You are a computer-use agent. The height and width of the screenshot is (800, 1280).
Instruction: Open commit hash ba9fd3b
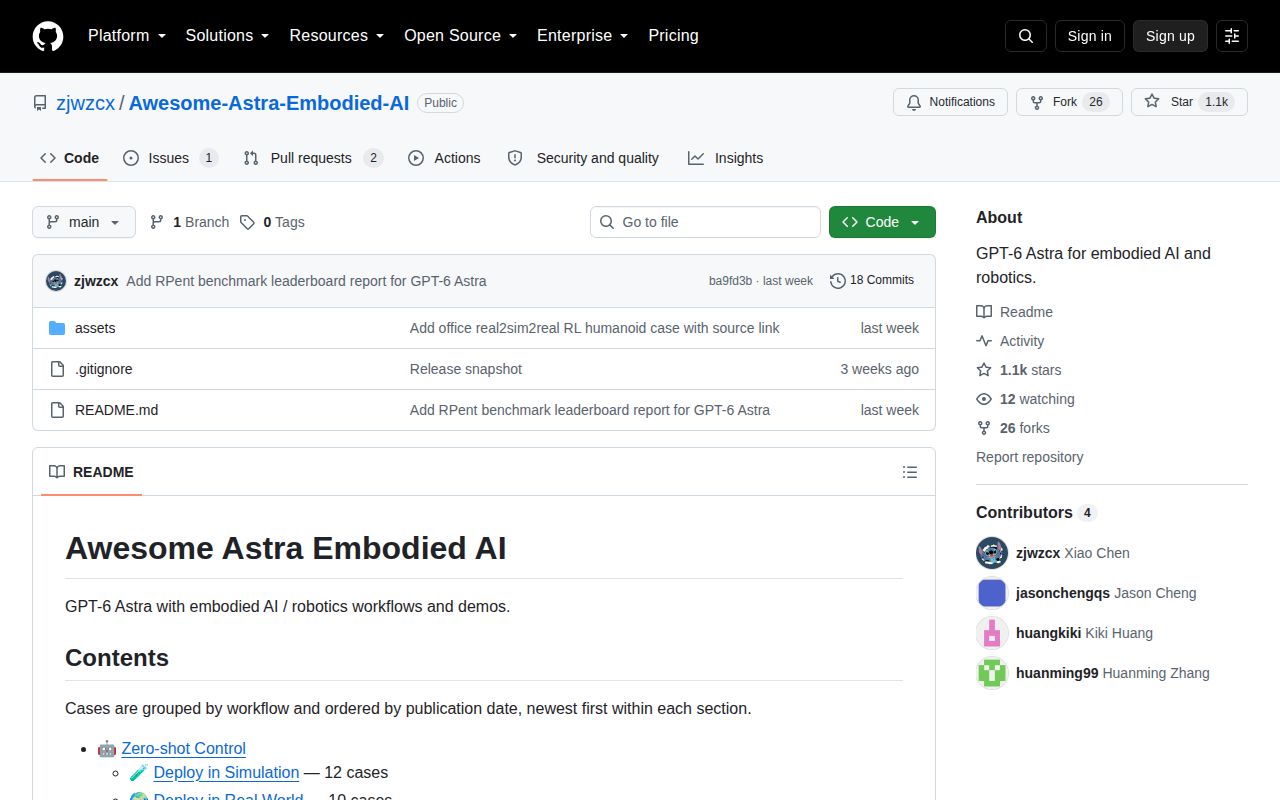point(730,281)
